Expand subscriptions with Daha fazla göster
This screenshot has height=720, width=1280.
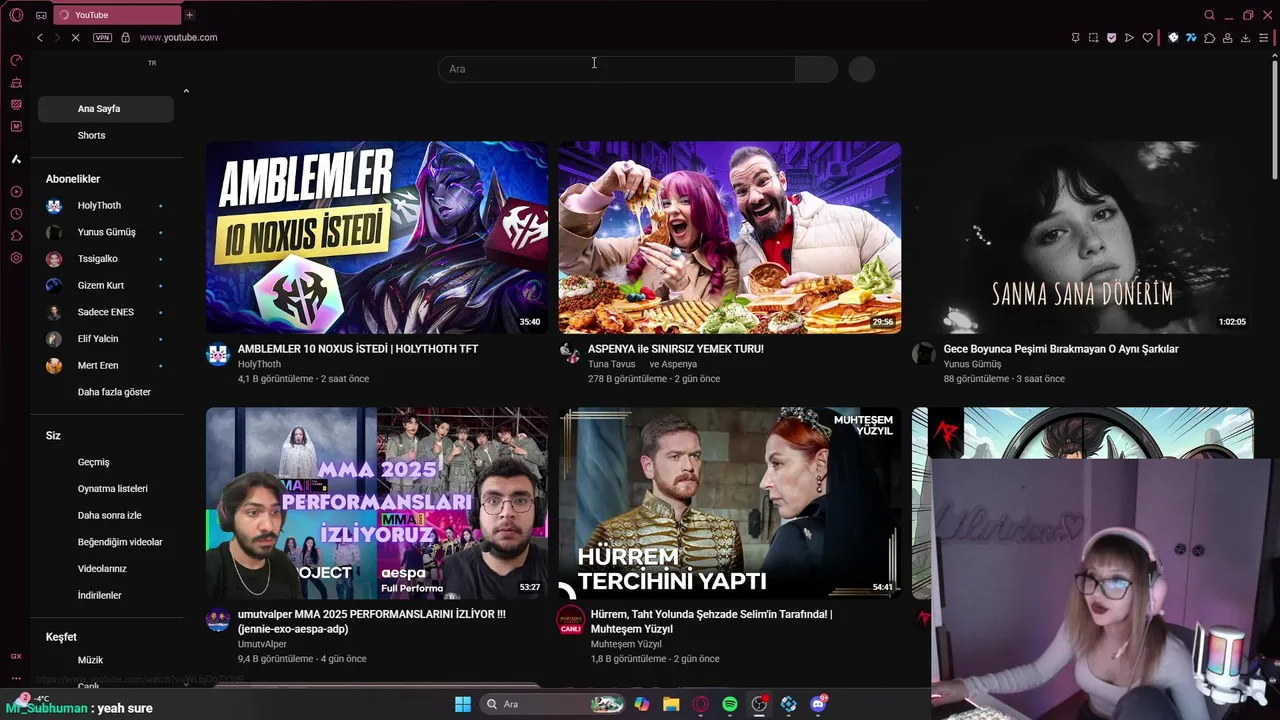click(106, 392)
